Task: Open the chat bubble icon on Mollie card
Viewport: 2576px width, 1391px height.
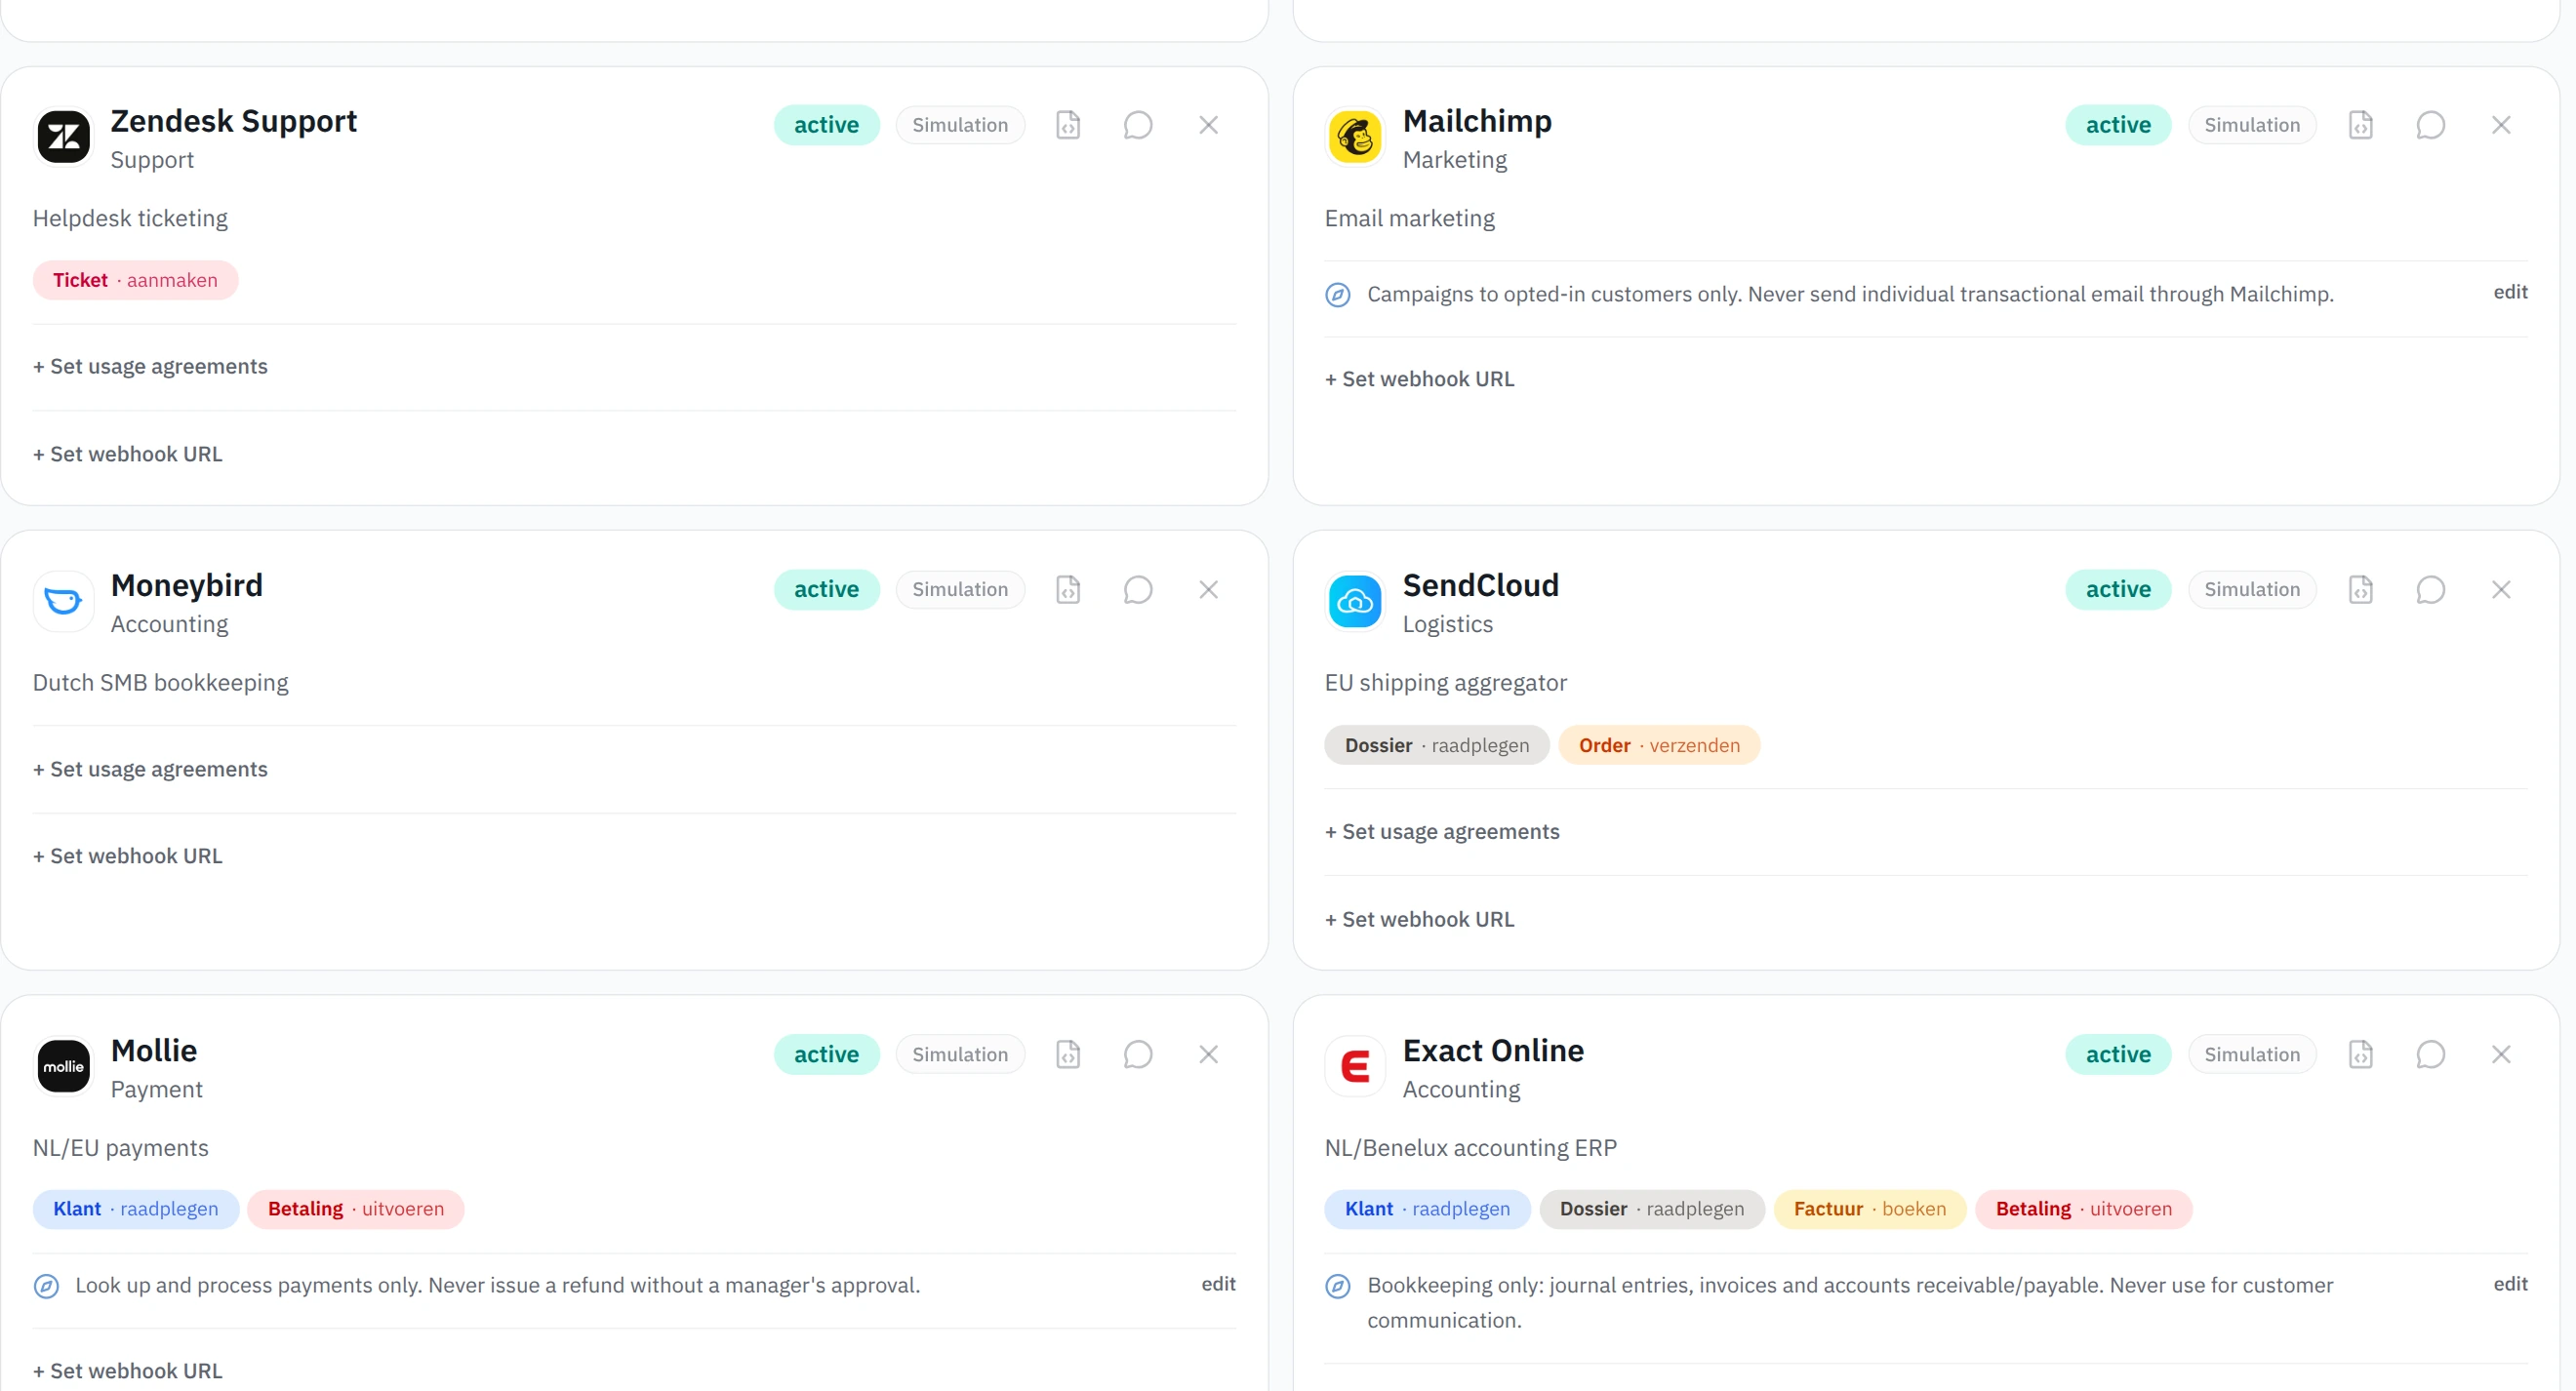Action: pyautogui.click(x=1138, y=1054)
